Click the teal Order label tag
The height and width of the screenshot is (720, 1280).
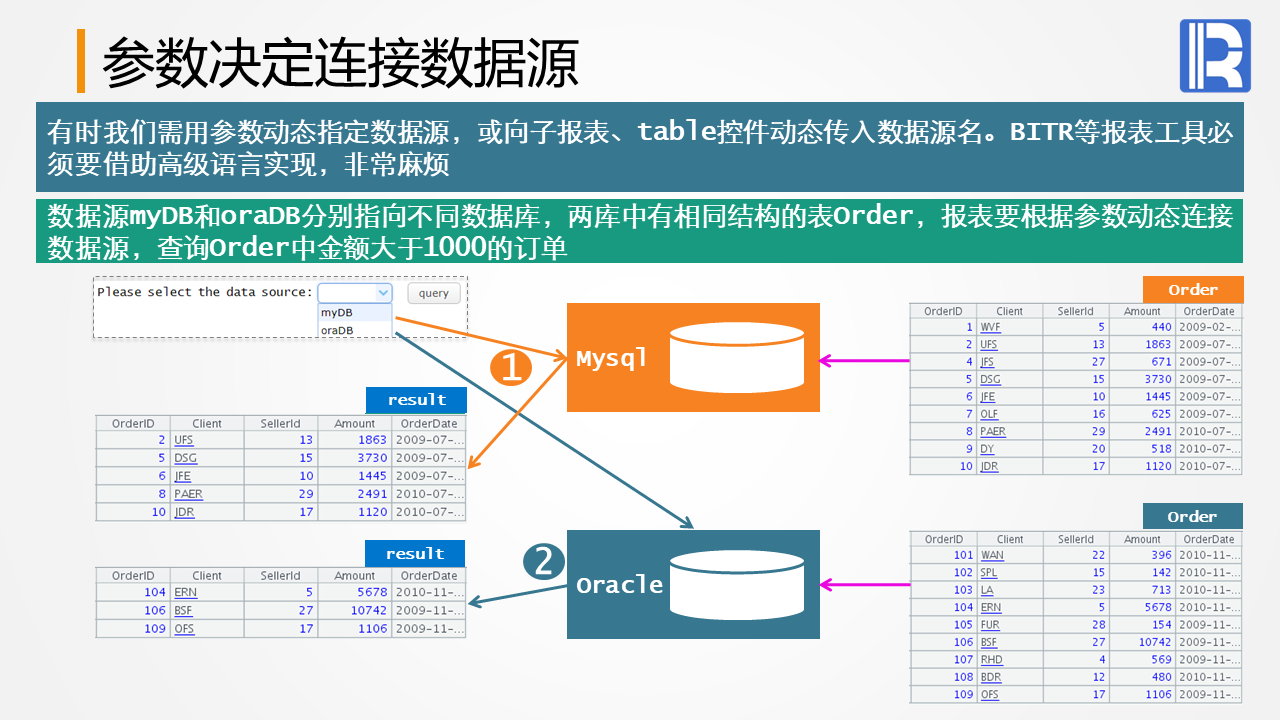click(1193, 517)
